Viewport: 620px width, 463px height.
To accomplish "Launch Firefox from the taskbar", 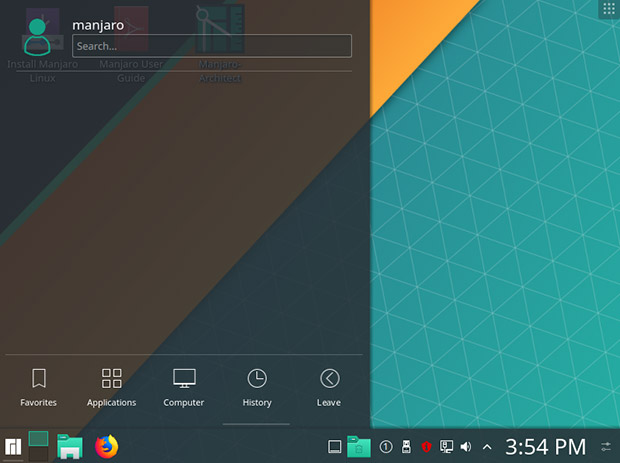I will tap(106, 446).
